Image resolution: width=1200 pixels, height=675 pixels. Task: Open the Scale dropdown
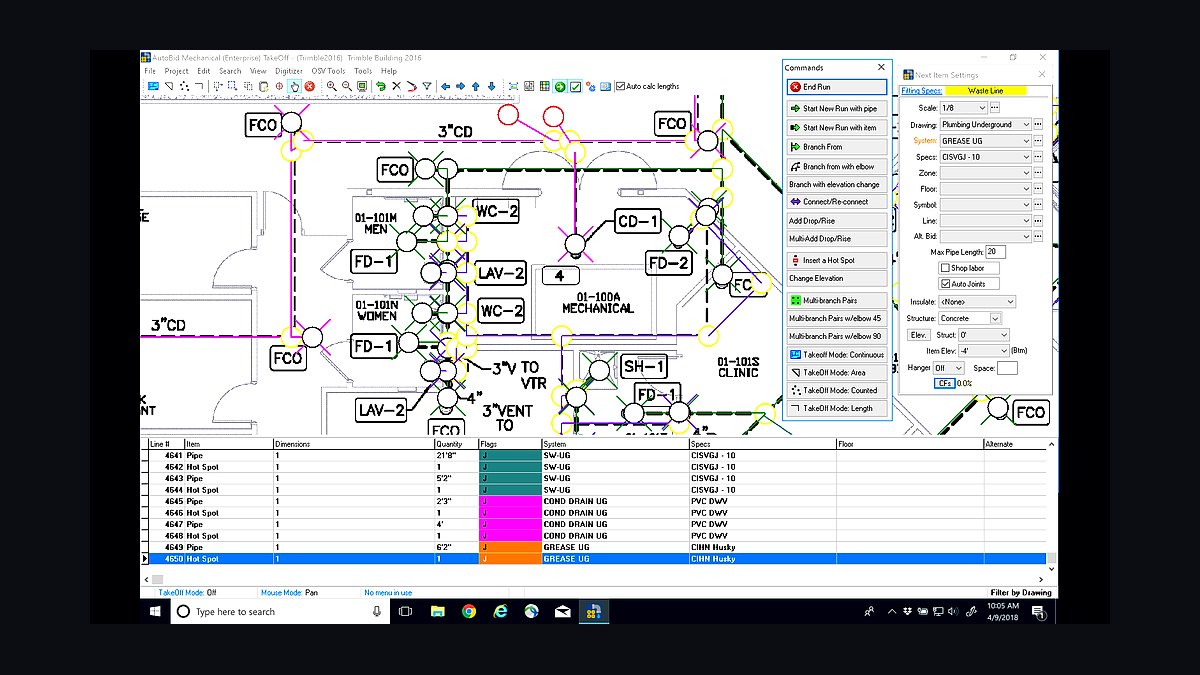(964, 108)
